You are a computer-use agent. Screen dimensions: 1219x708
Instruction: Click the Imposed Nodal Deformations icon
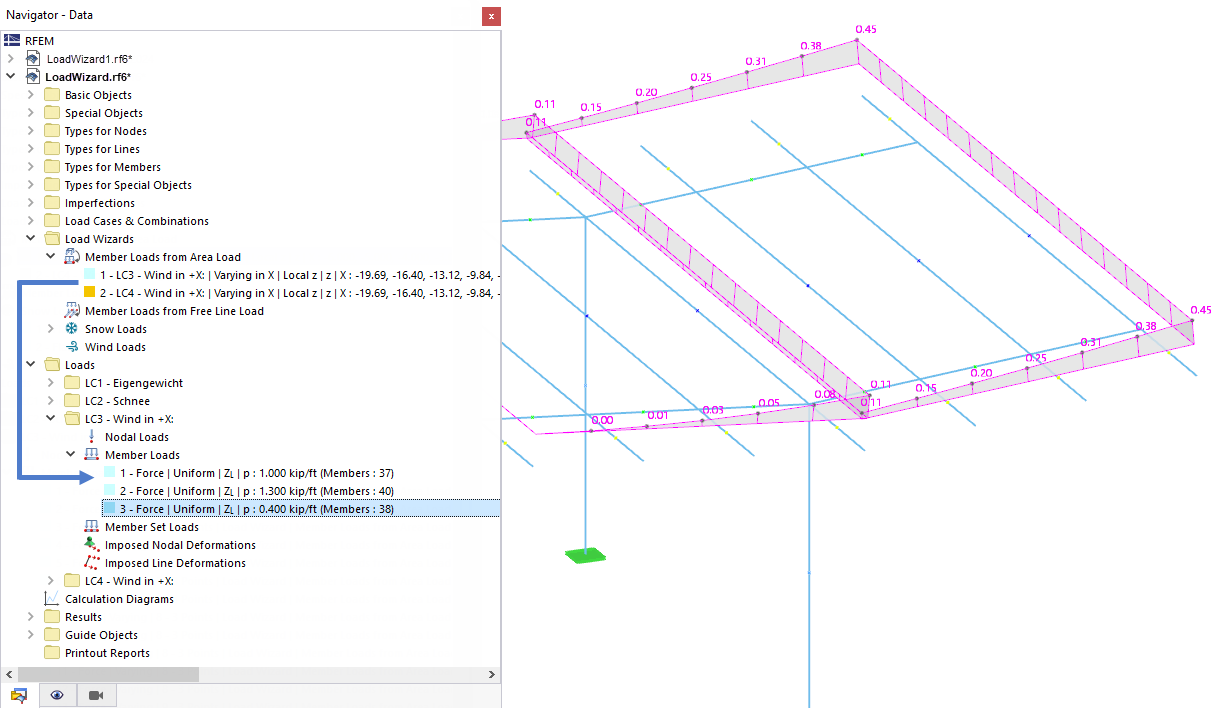(92, 545)
